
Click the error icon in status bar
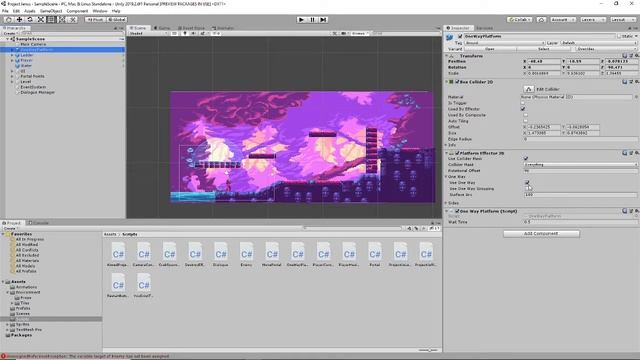pos(3,356)
